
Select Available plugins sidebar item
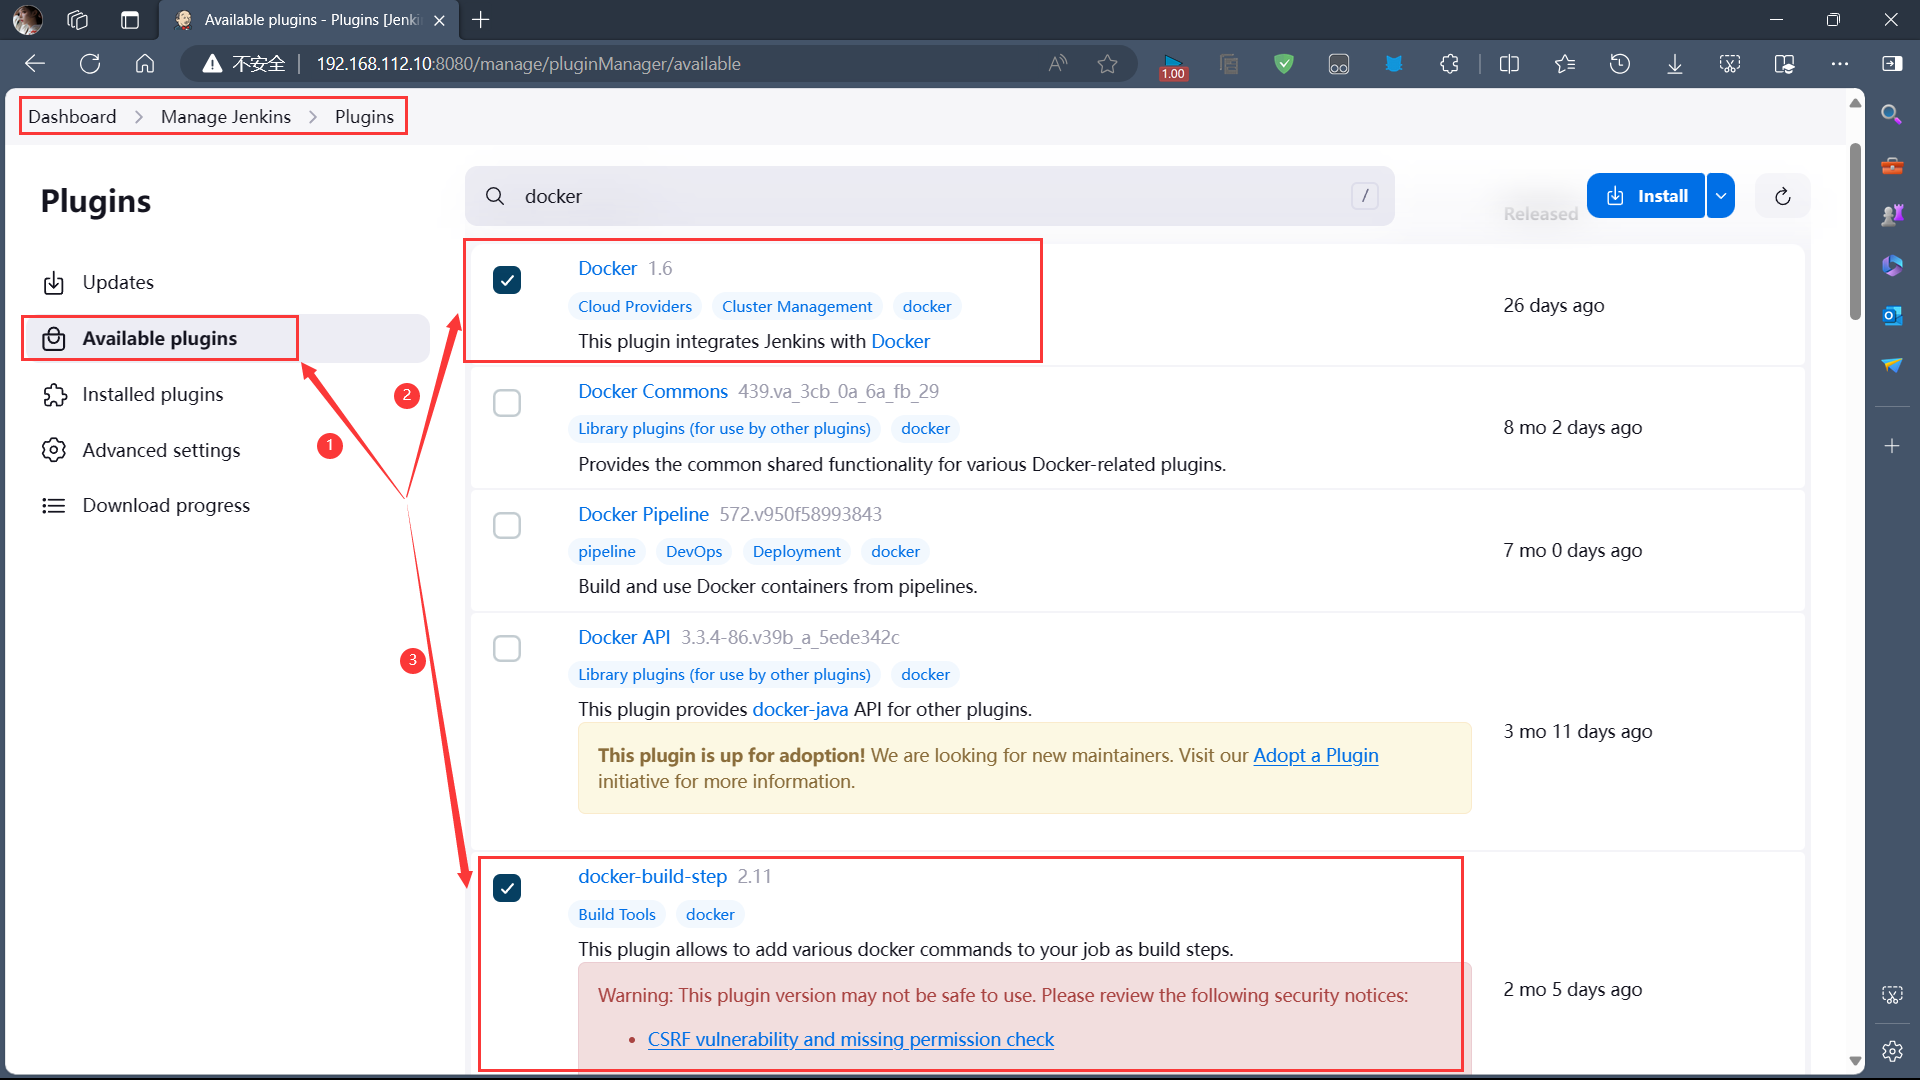225,339
